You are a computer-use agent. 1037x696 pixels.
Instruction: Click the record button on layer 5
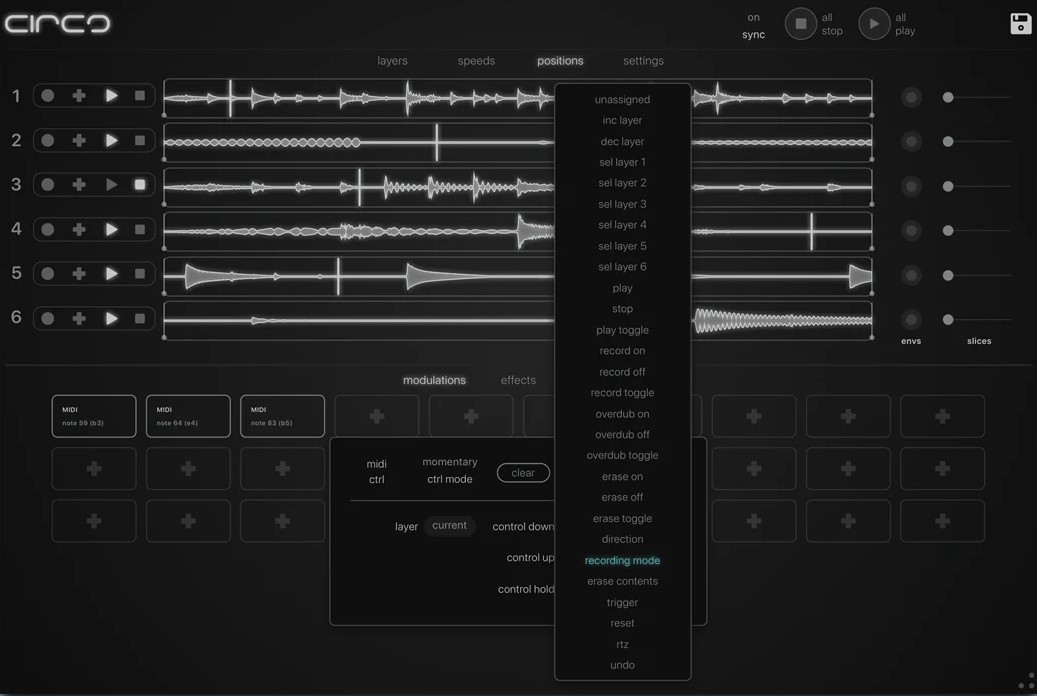48,273
